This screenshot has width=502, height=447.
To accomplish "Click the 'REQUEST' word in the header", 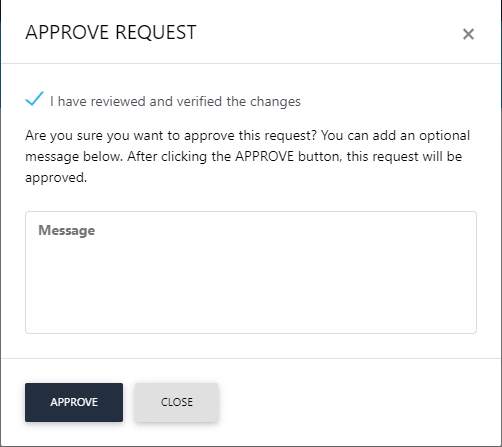I will point(156,33).
